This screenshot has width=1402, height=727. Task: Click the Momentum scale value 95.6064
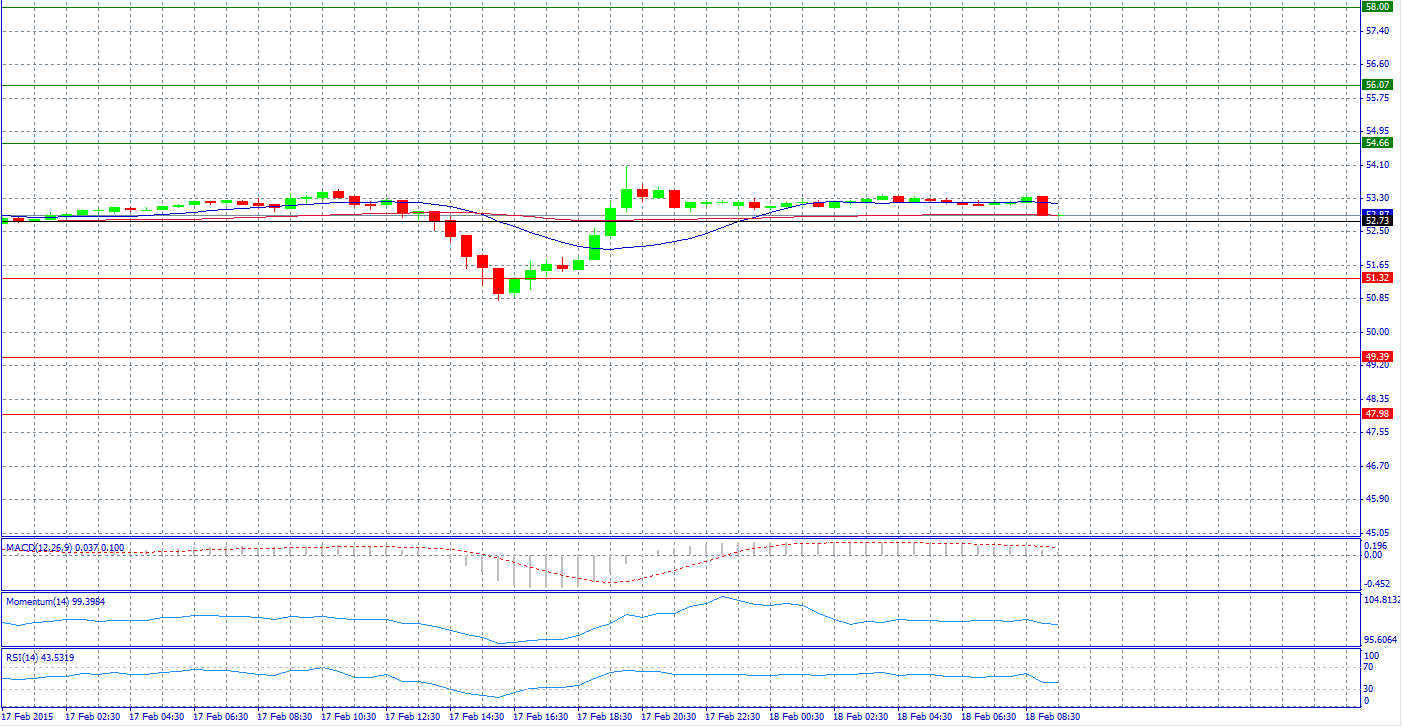click(1381, 639)
